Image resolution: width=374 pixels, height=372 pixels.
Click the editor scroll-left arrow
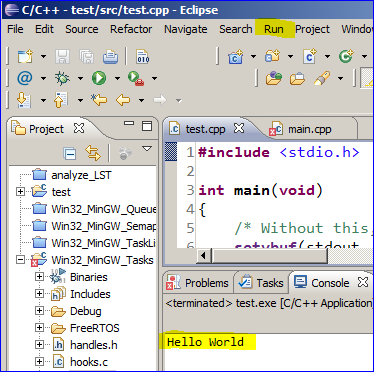point(203,256)
